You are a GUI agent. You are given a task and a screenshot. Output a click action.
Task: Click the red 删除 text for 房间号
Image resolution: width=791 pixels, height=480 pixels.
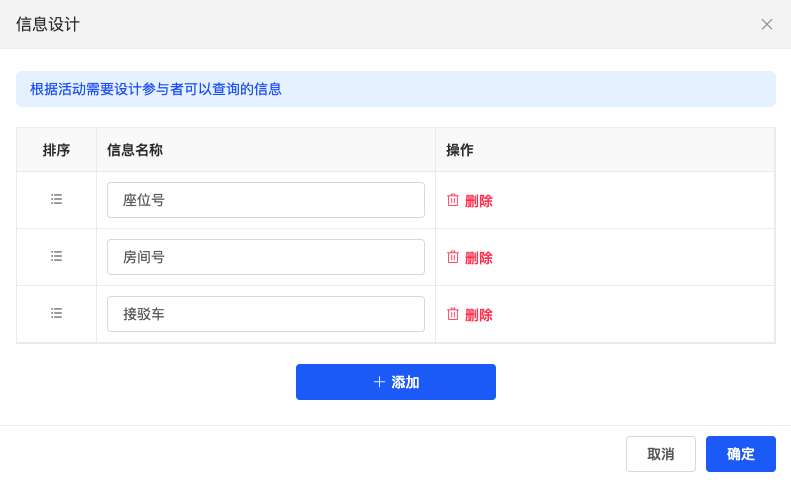pos(478,258)
